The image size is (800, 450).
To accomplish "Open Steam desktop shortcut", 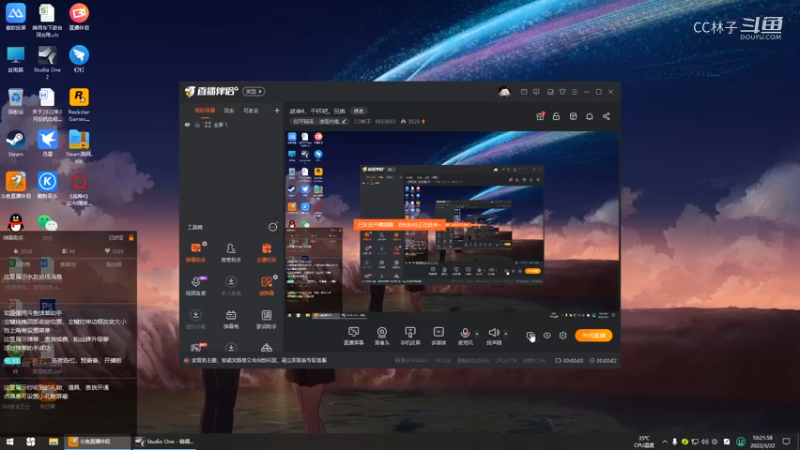I will coord(15,143).
